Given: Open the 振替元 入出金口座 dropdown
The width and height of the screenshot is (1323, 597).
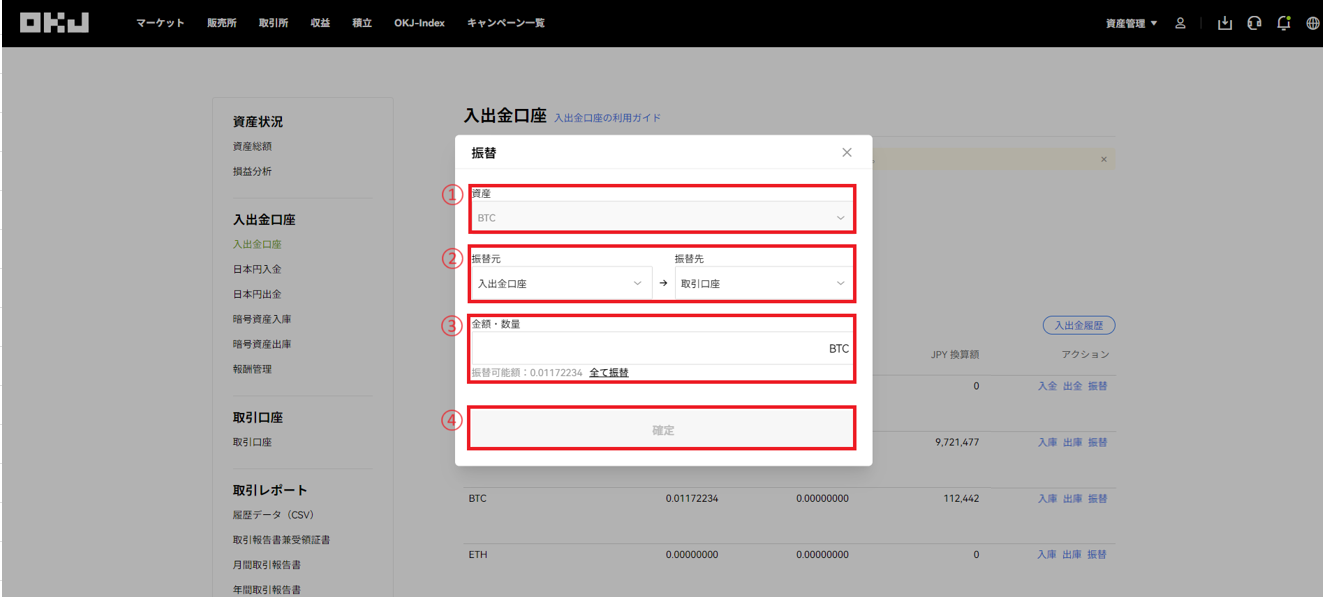Looking at the screenshot, I should click(x=560, y=283).
